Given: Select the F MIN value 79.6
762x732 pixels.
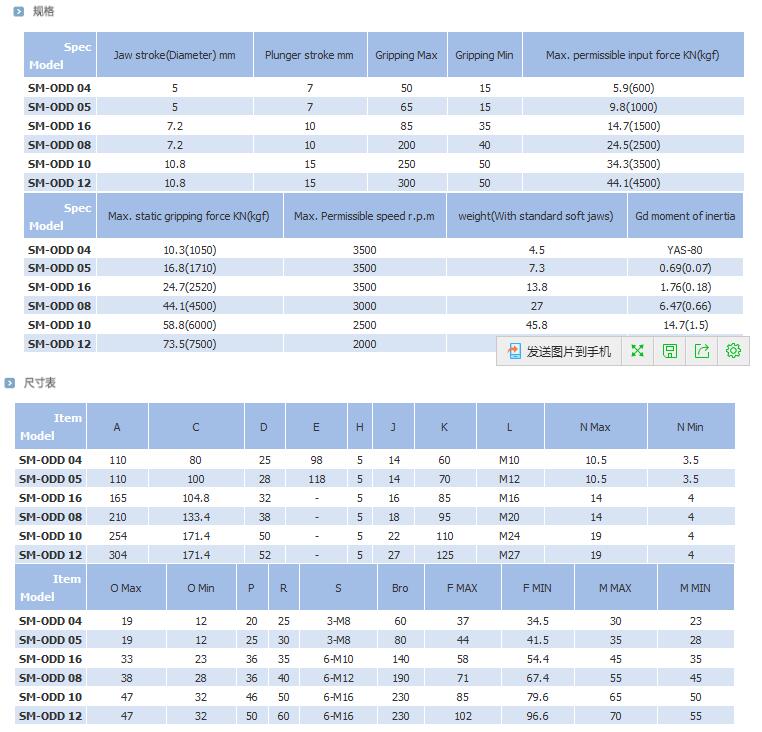Looking at the screenshot, I should (537, 697).
